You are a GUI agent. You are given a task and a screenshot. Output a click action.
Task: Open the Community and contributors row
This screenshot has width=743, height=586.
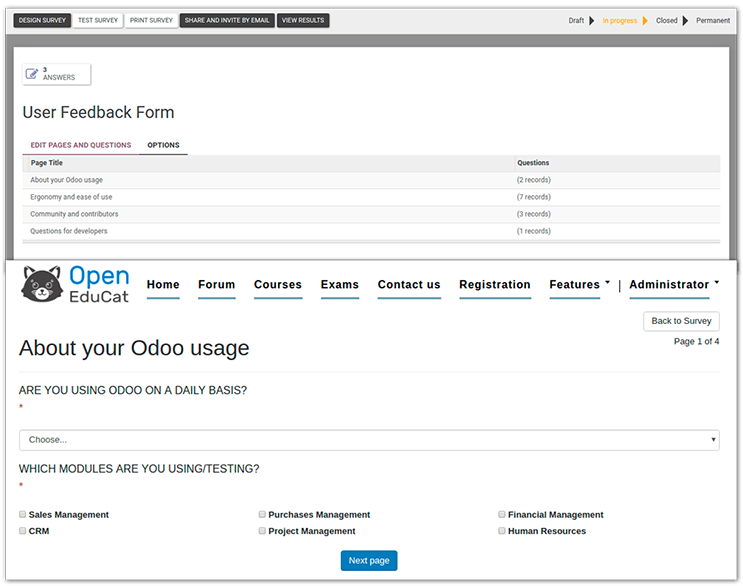pos(371,214)
